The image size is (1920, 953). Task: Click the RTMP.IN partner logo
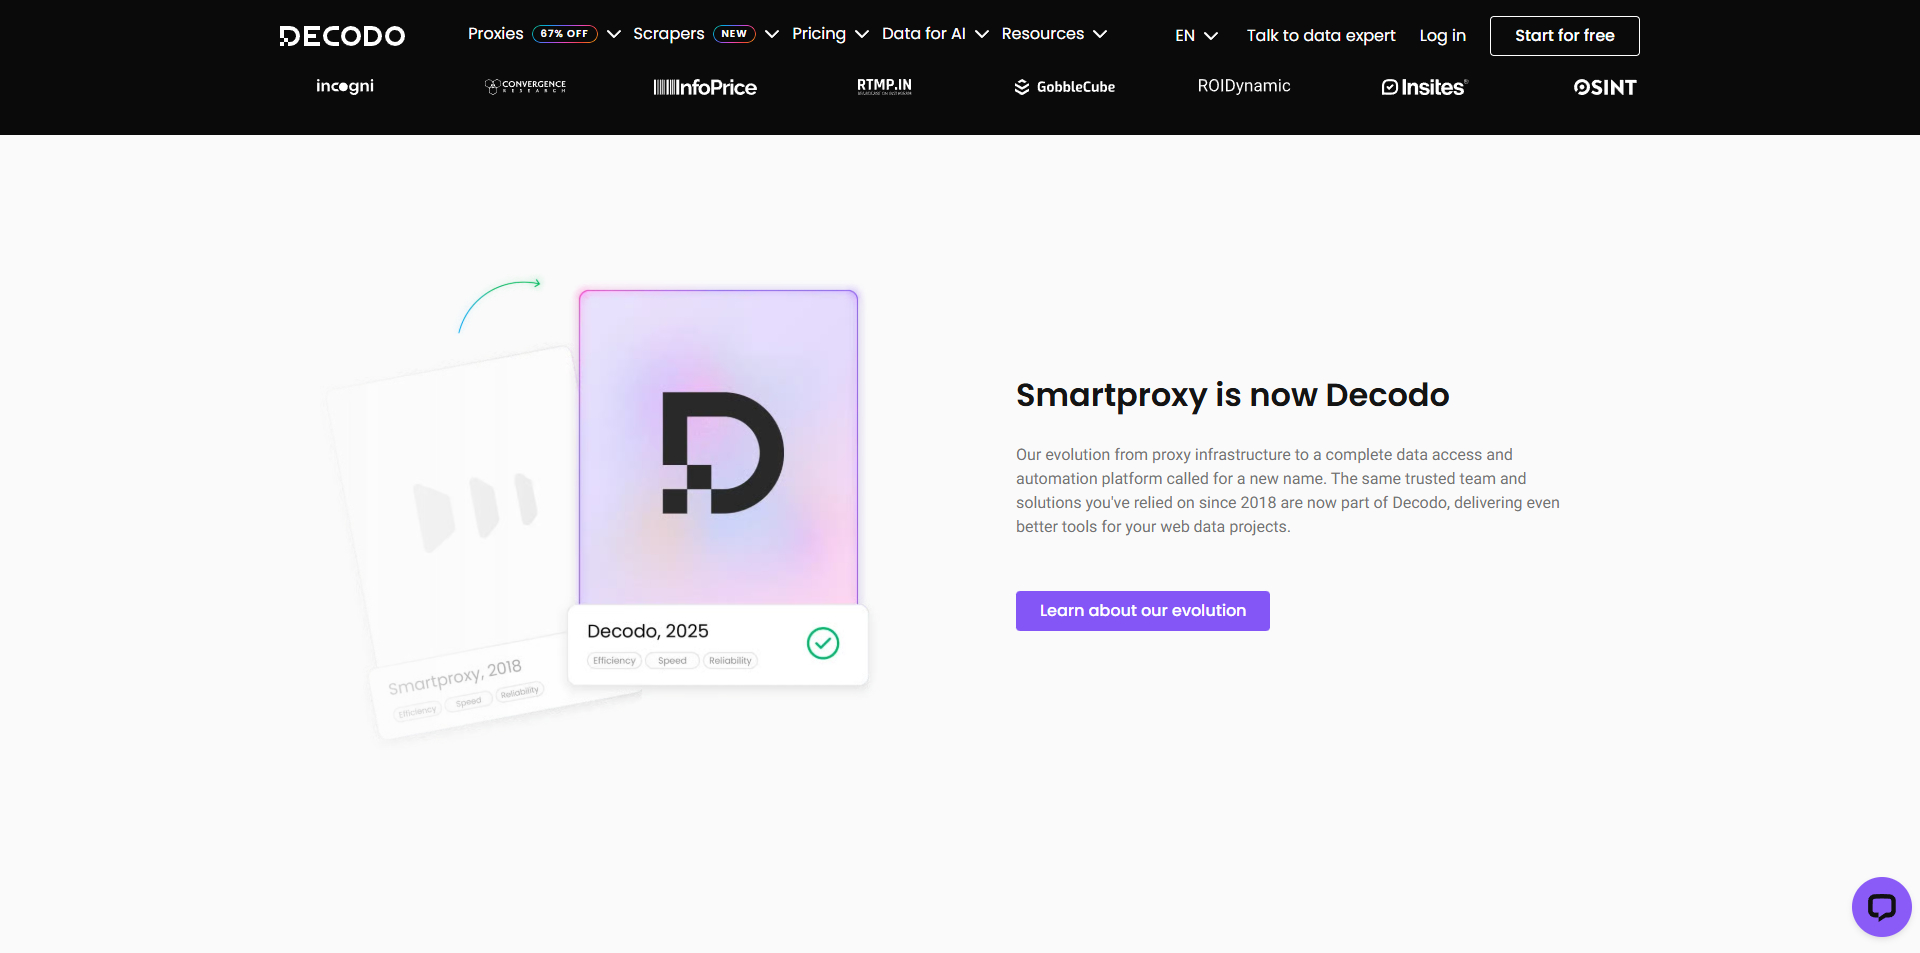tap(883, 86)
